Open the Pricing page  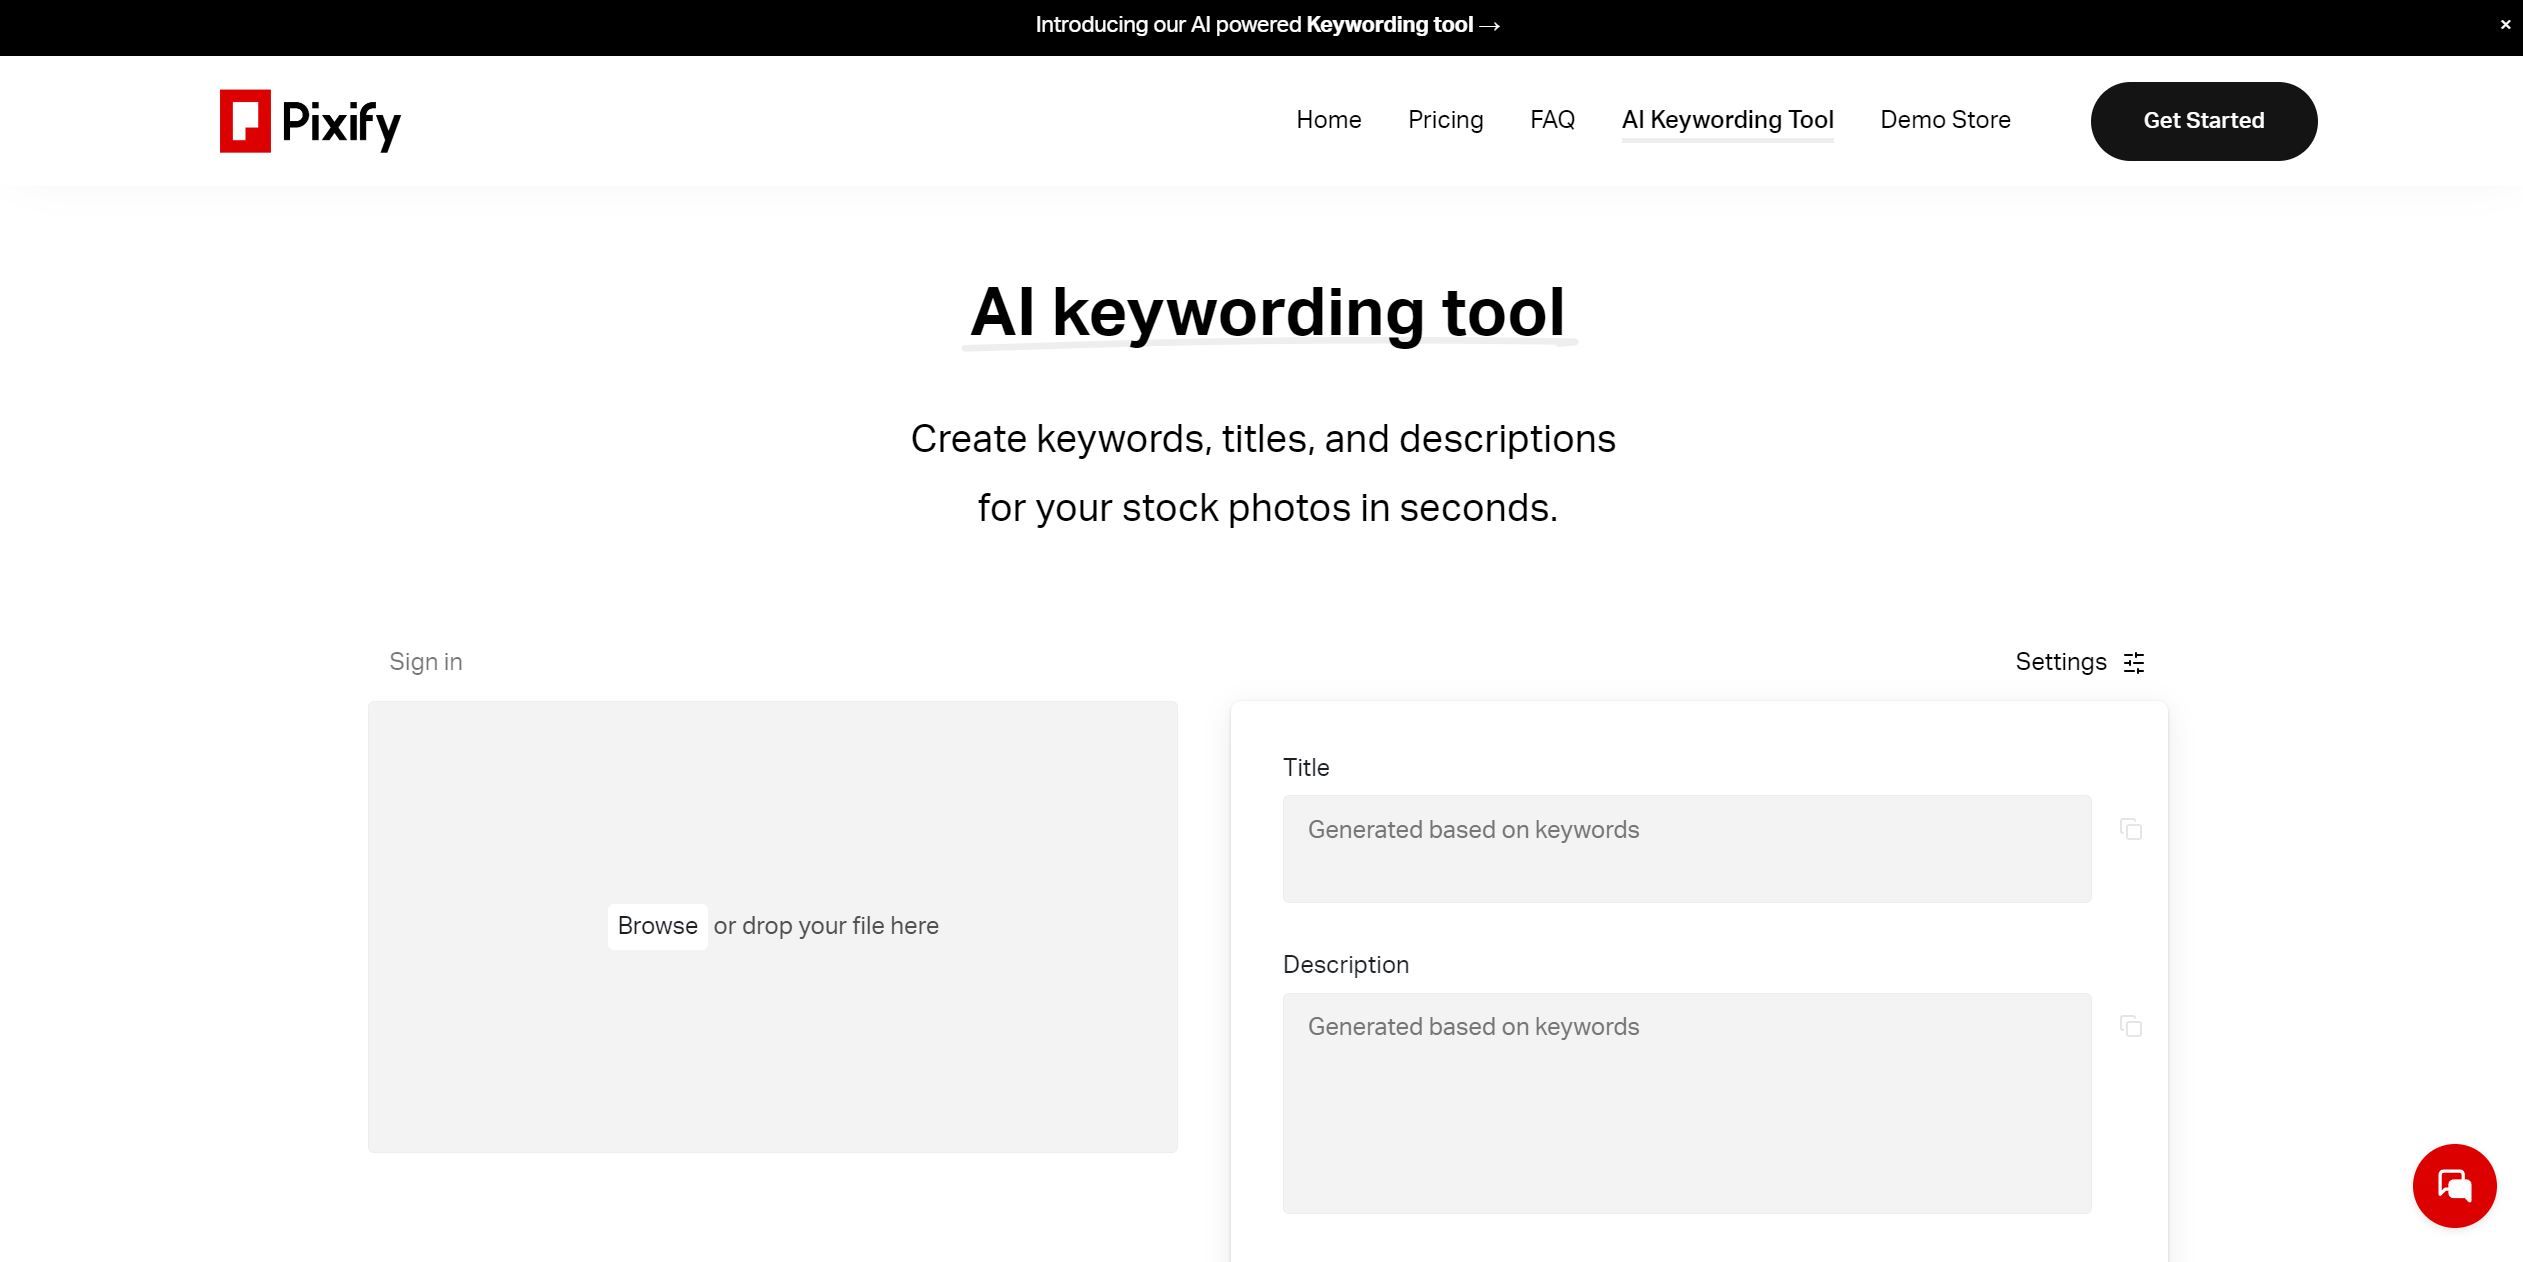coord(1445,120)
